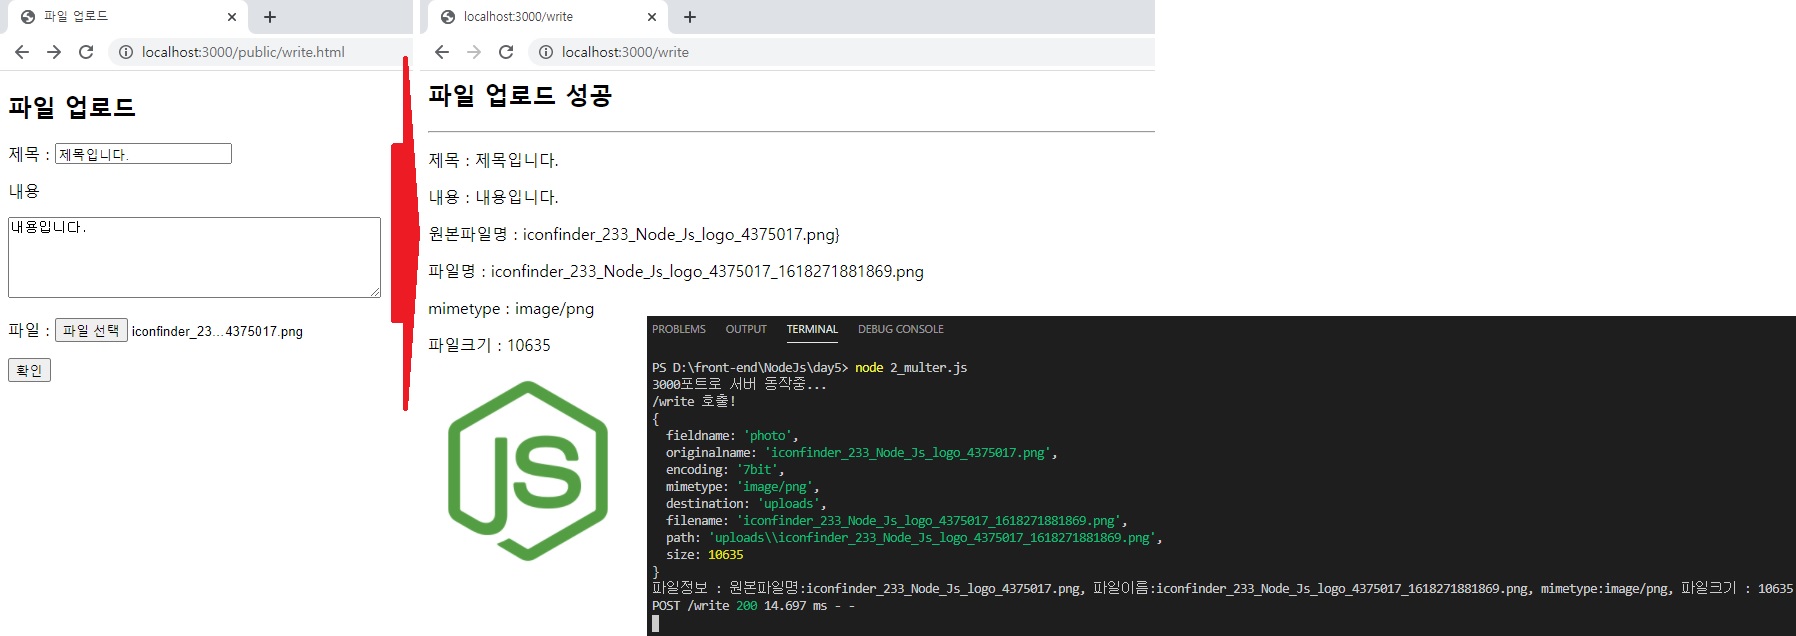Screen dimensions: 1796x636
Task: Open new tab beside the localhost:3000/write tab
Action: pyautogui.click(x=690, y=17)
